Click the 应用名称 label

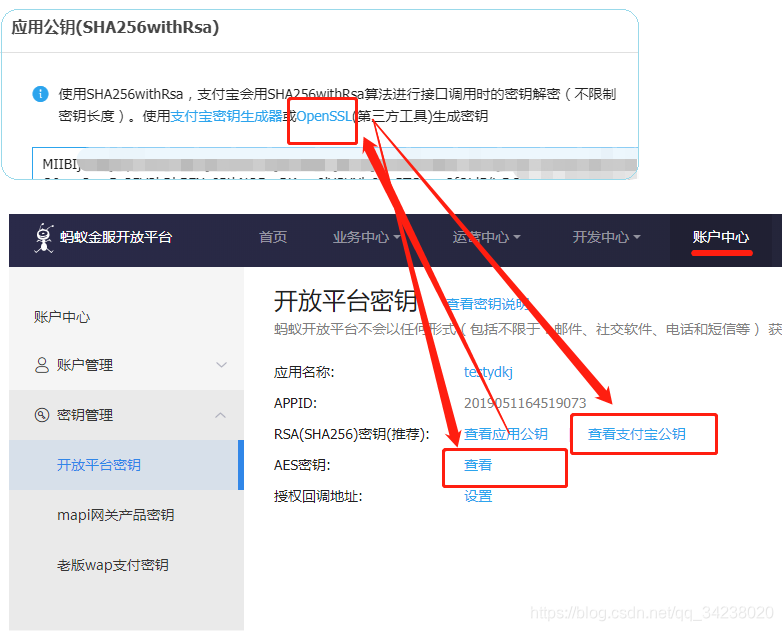click(304, 372)
